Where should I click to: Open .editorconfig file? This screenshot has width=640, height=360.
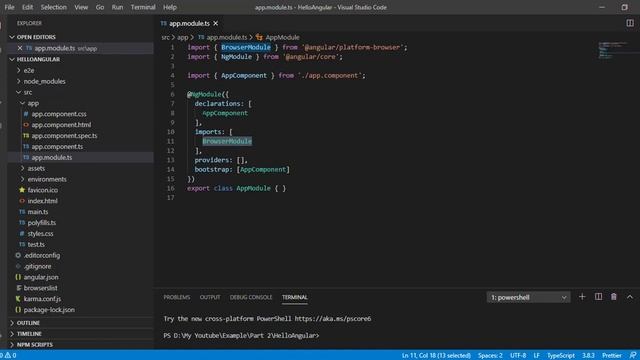tap(42, 256)
